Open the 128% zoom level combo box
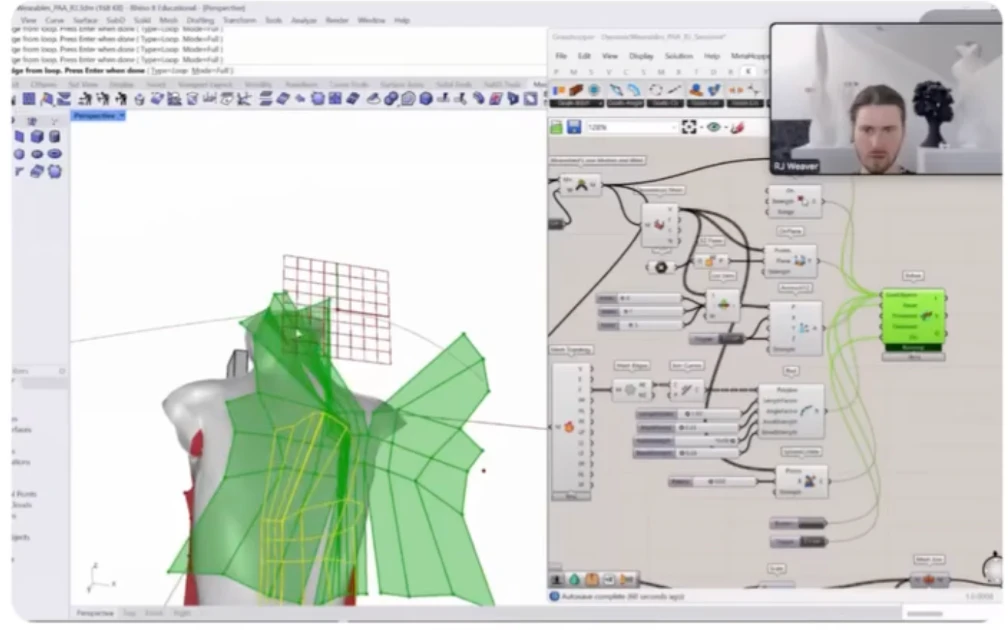Viewport: 1008px width, 630px height. [632, 127]
